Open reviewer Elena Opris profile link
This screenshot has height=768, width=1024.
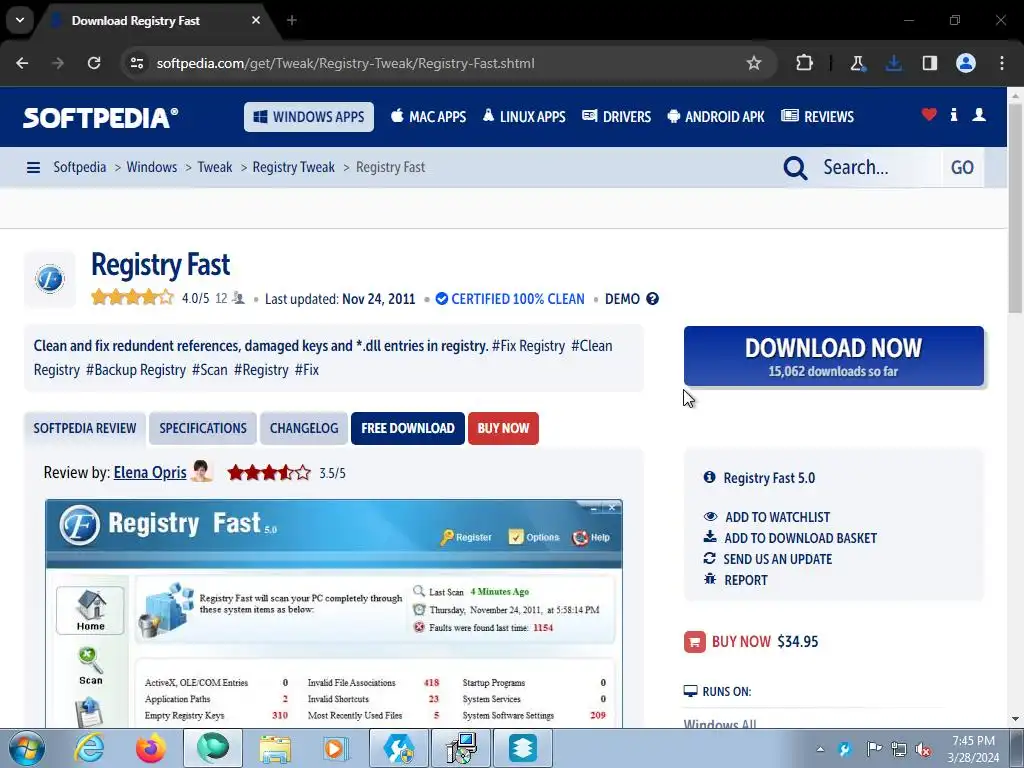150,472
